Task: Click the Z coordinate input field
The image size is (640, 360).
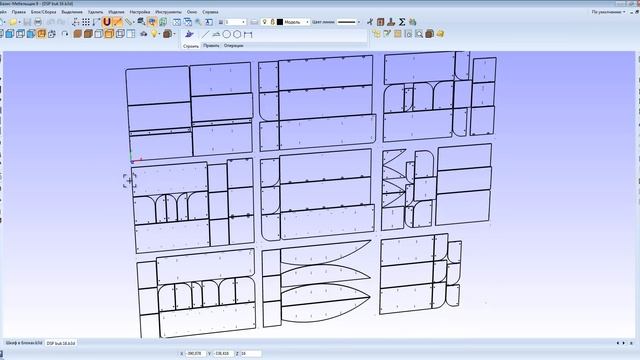Action: 251,353
